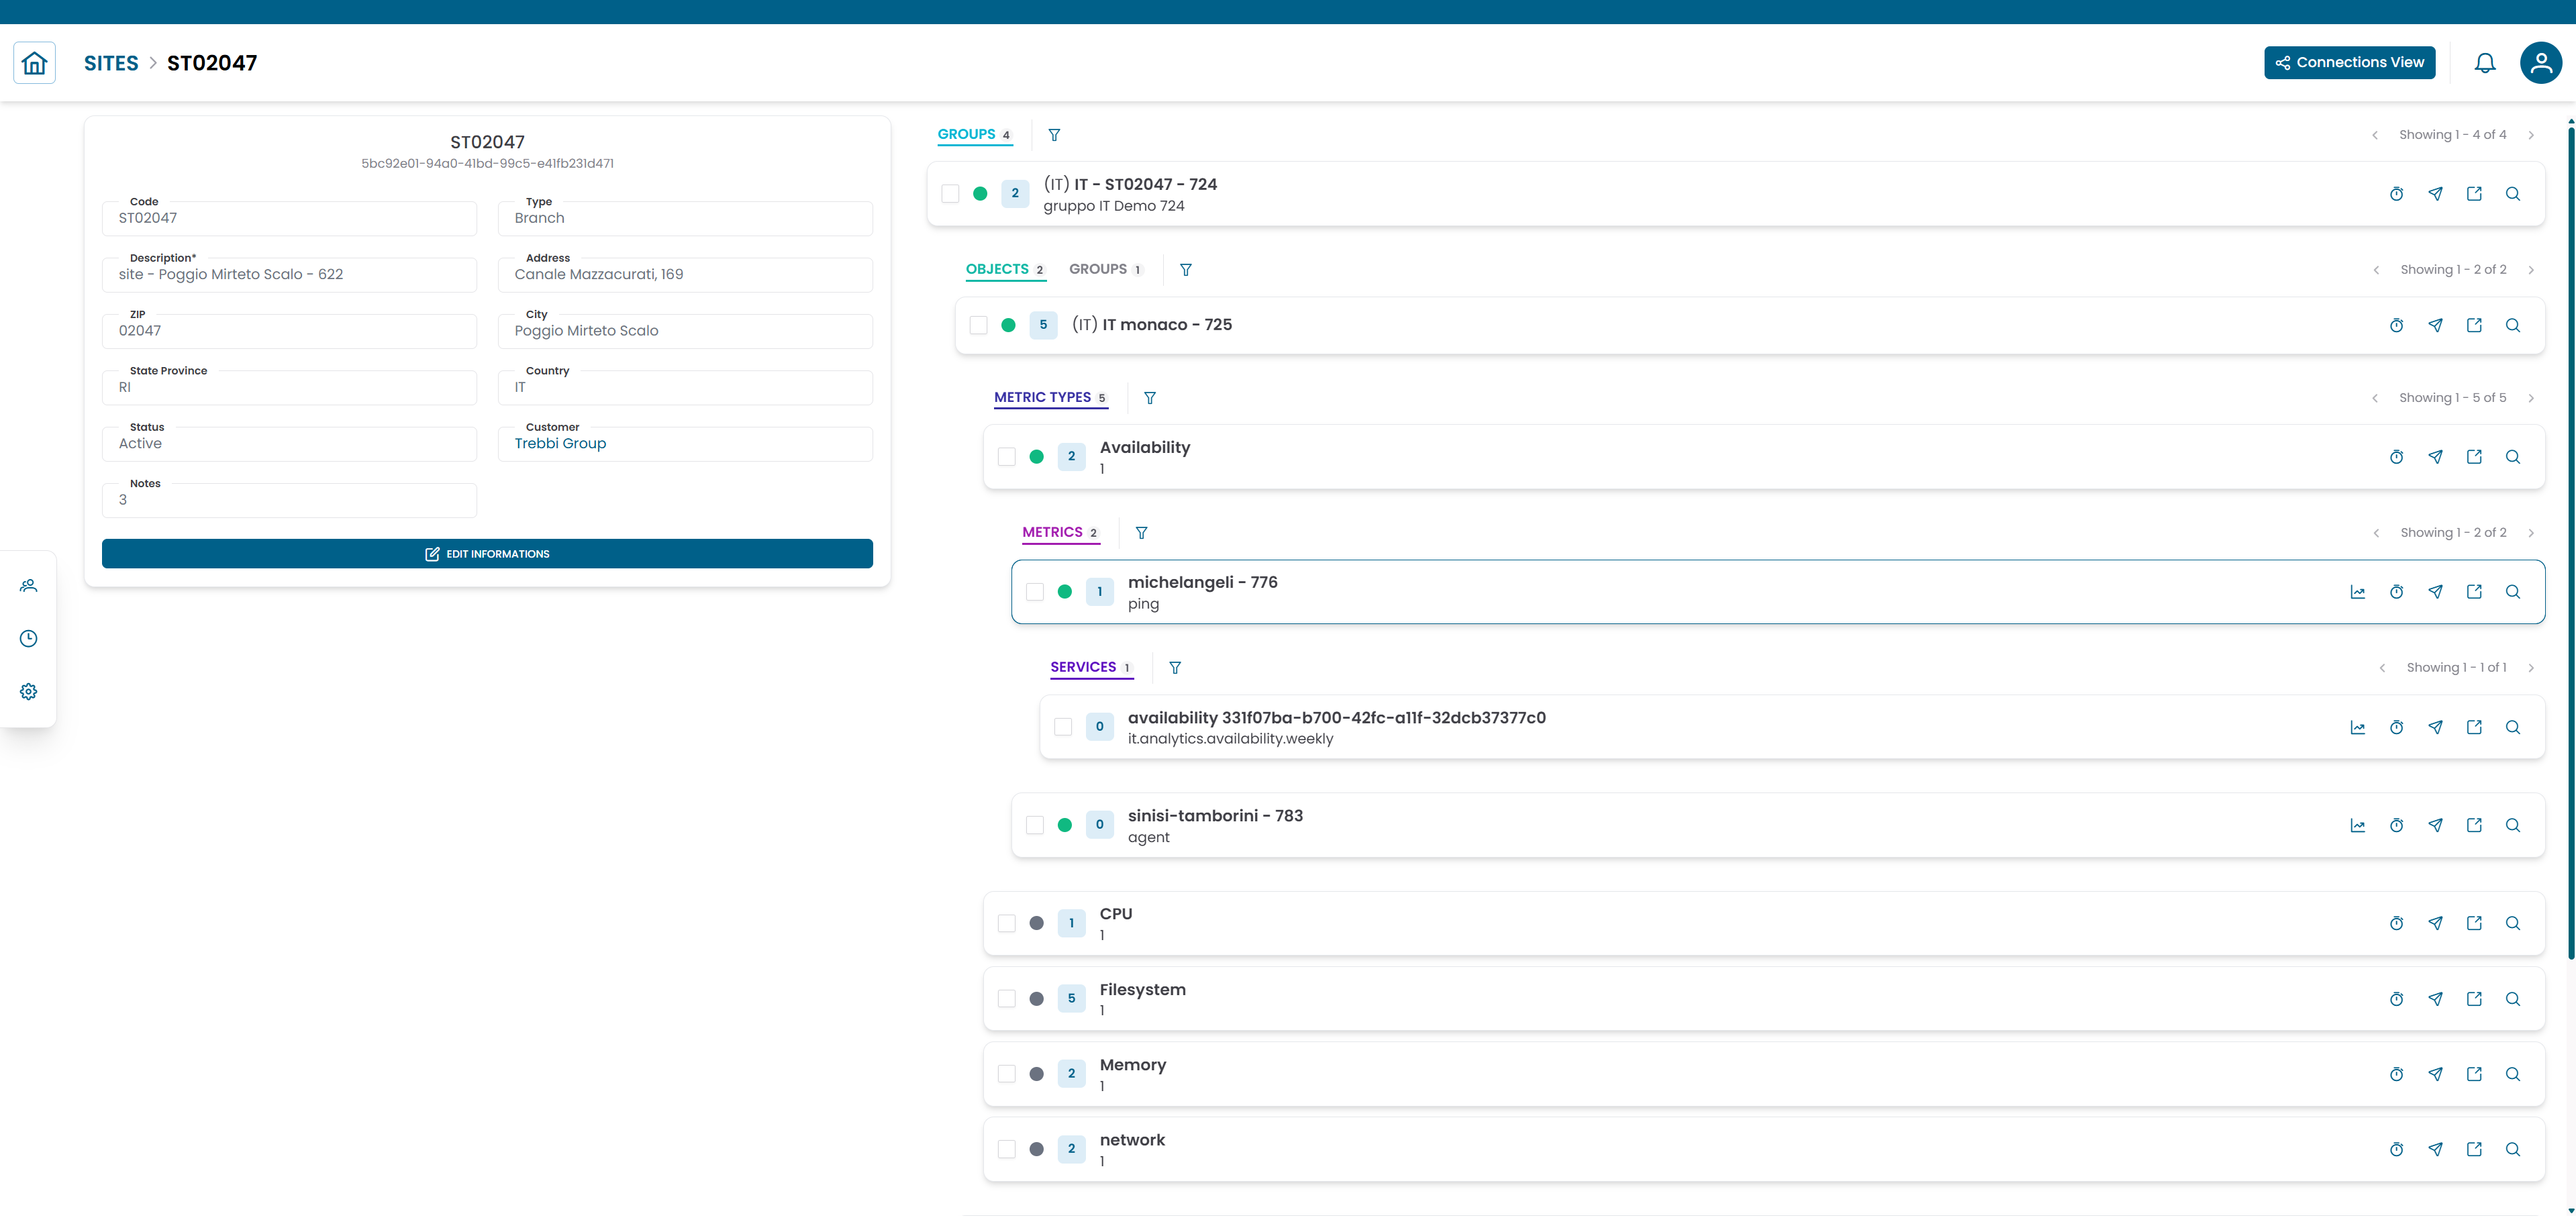Click the users icon in the left sidebar

click(x=29, y=586)
